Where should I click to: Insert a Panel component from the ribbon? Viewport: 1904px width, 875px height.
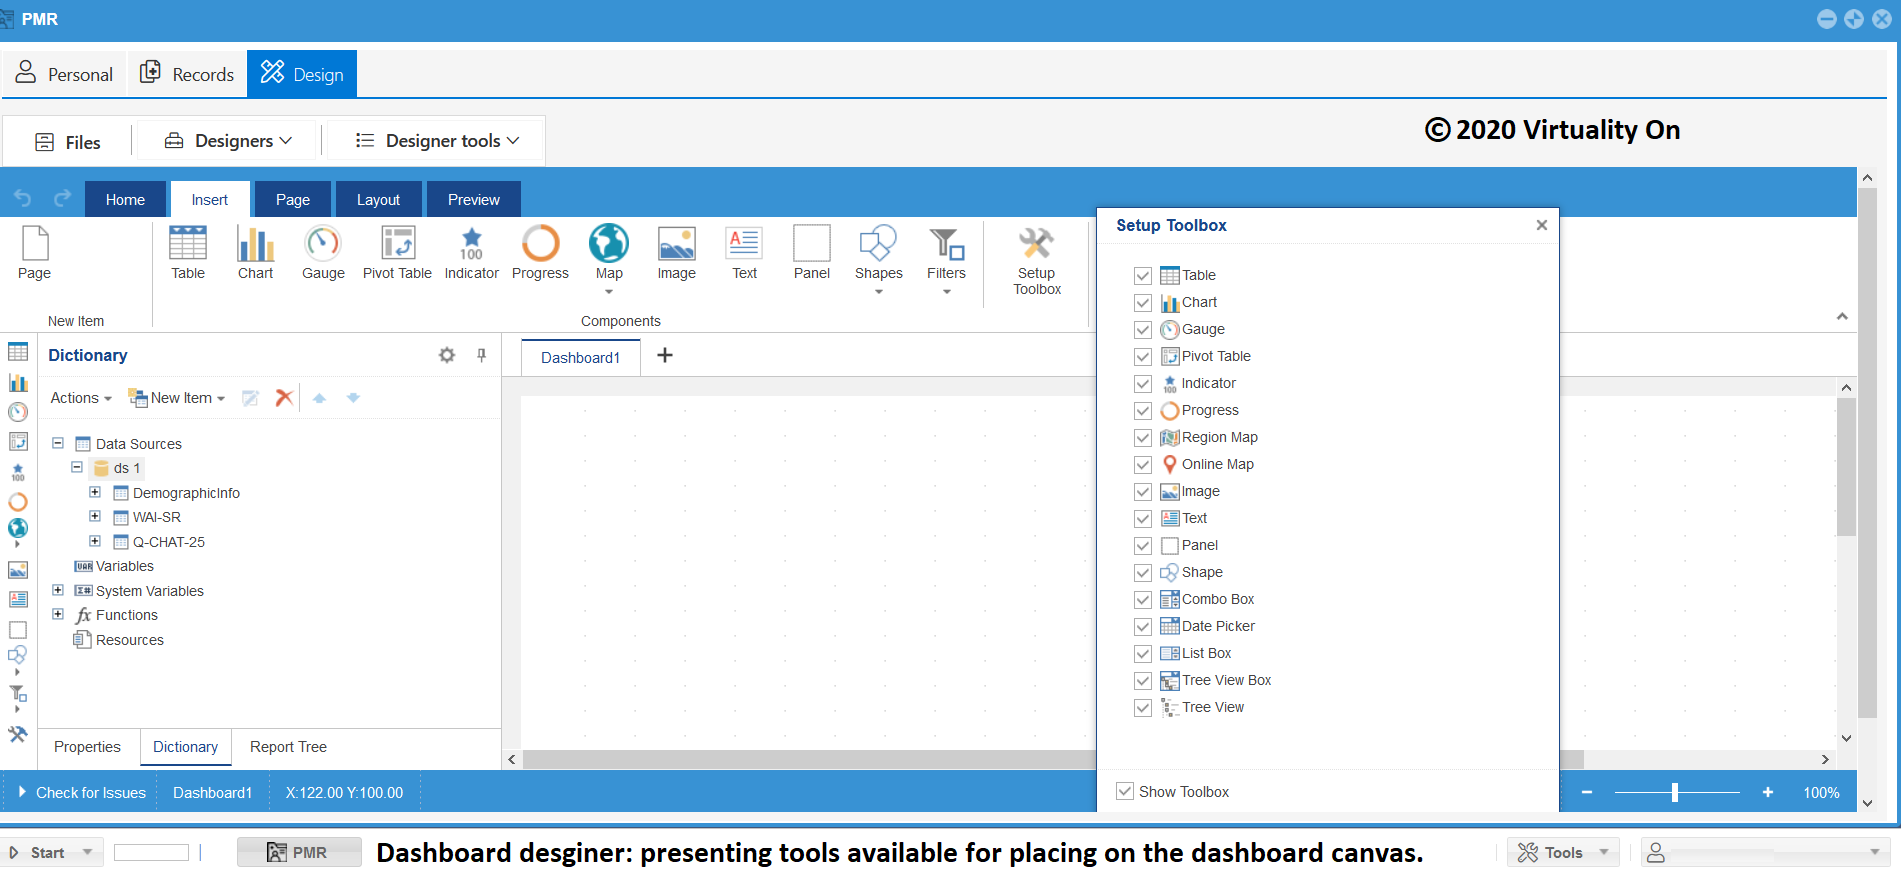811,252
